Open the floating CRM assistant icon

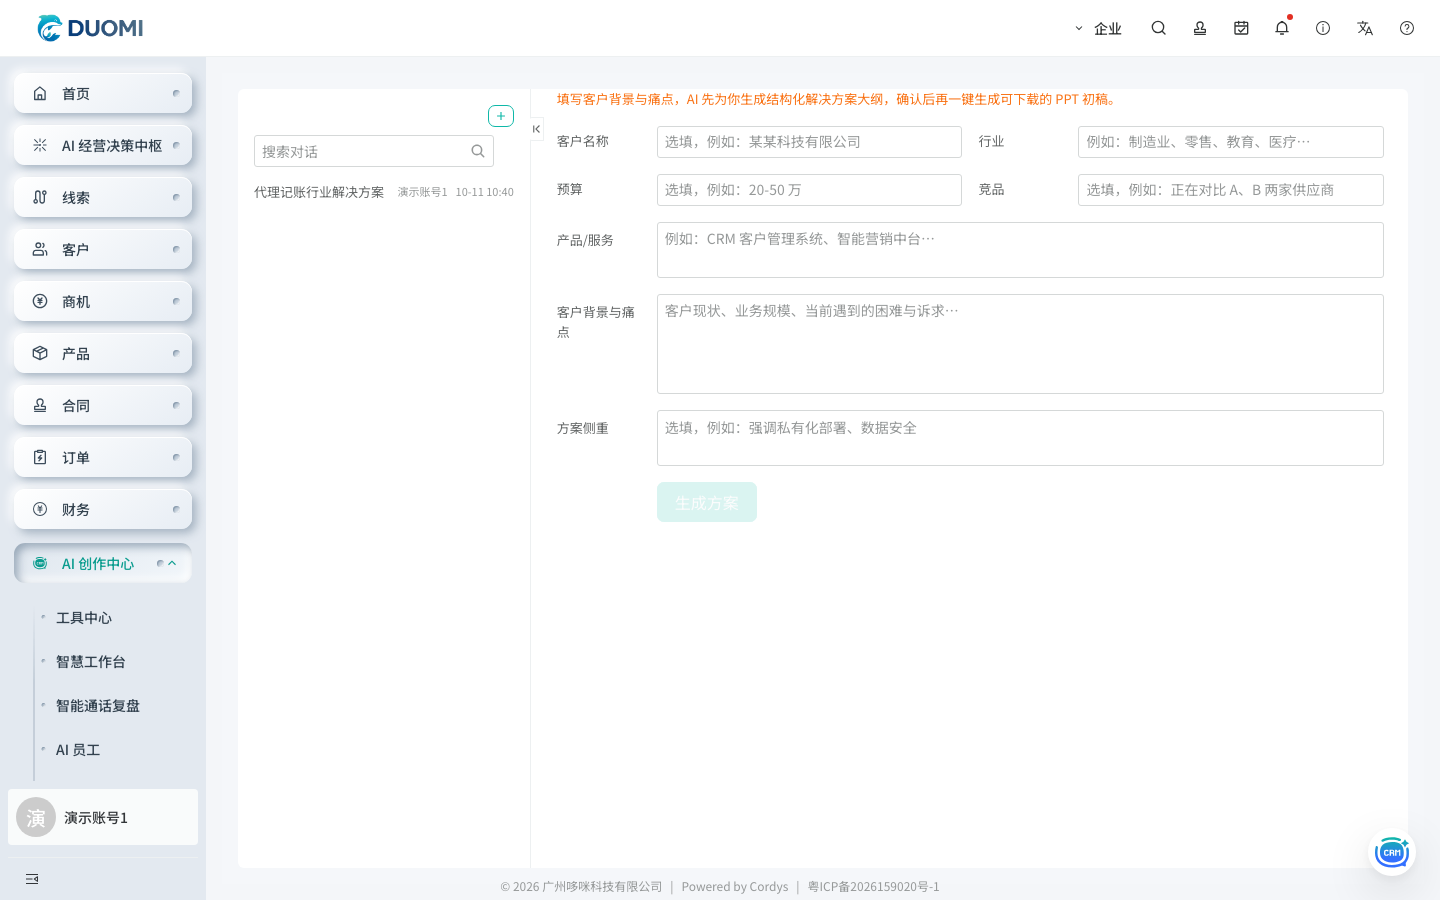point(1392,852)
